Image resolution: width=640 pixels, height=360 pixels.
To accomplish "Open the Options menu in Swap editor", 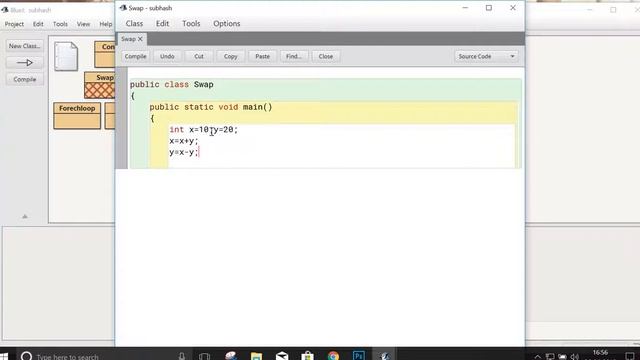I will pyautogui.click(x=227, y=24).
